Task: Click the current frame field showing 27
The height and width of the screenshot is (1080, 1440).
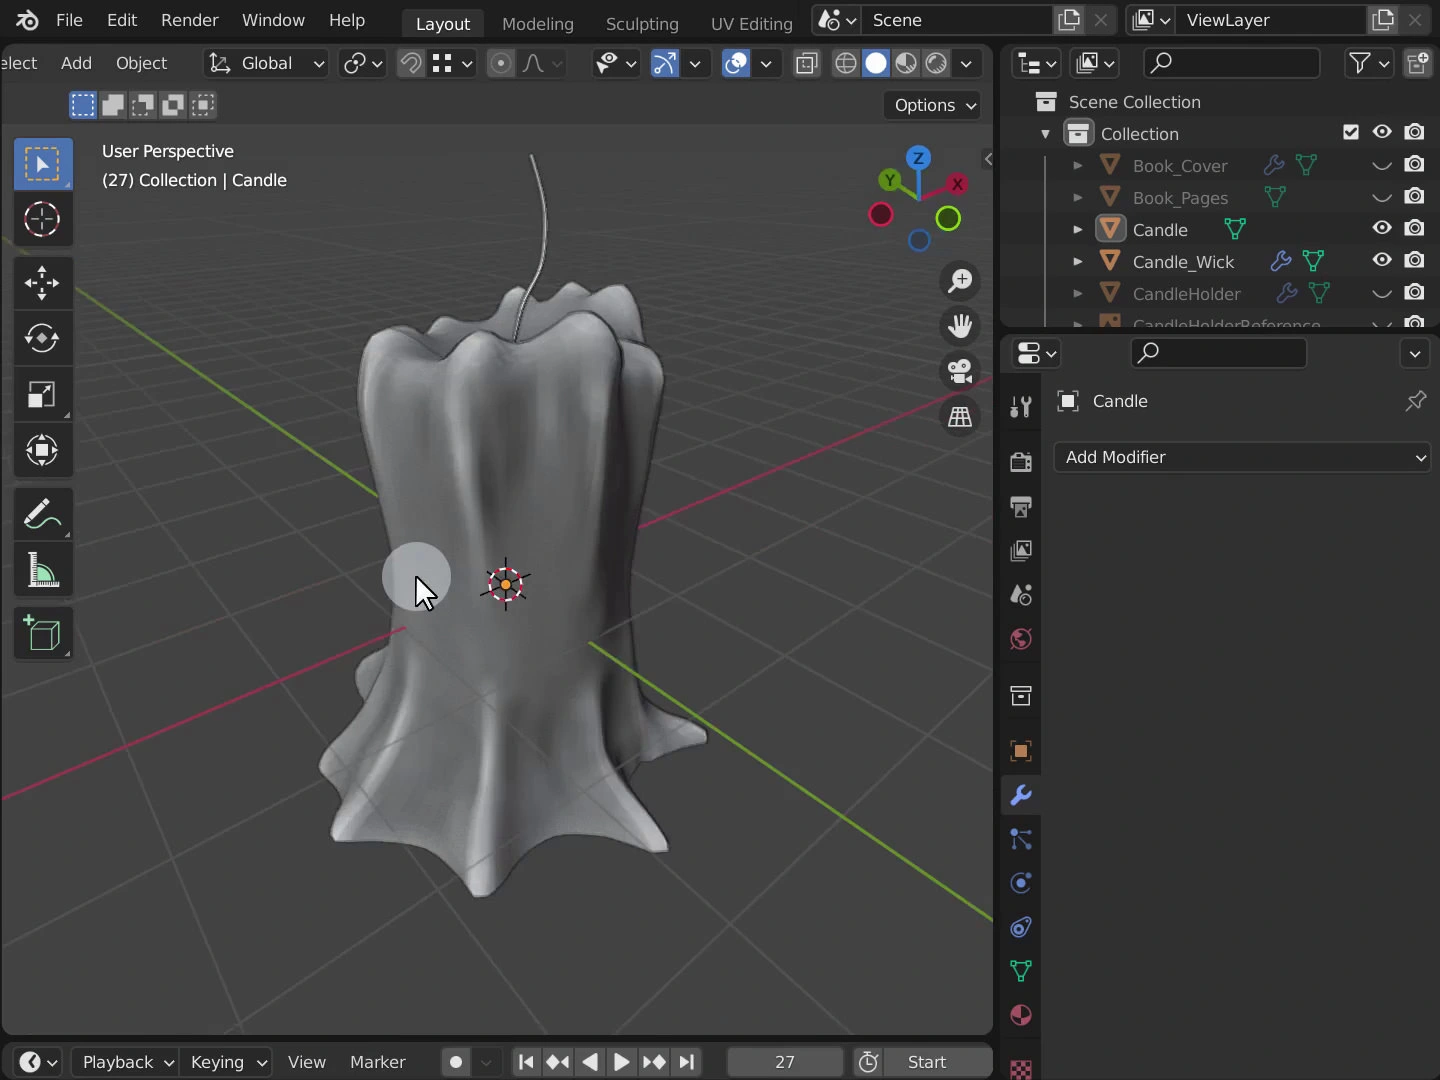Action: [784, 1062]
